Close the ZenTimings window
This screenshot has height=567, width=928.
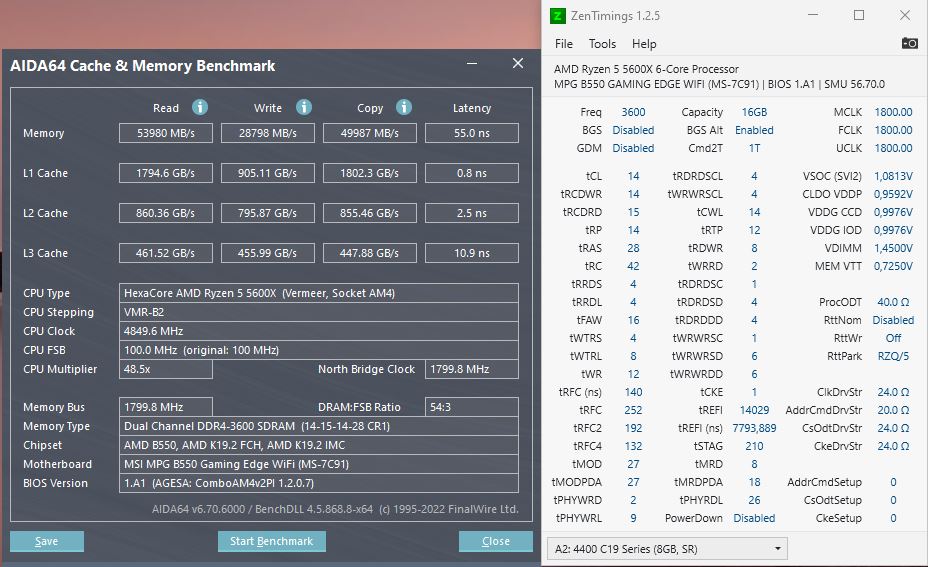(905, 15)
